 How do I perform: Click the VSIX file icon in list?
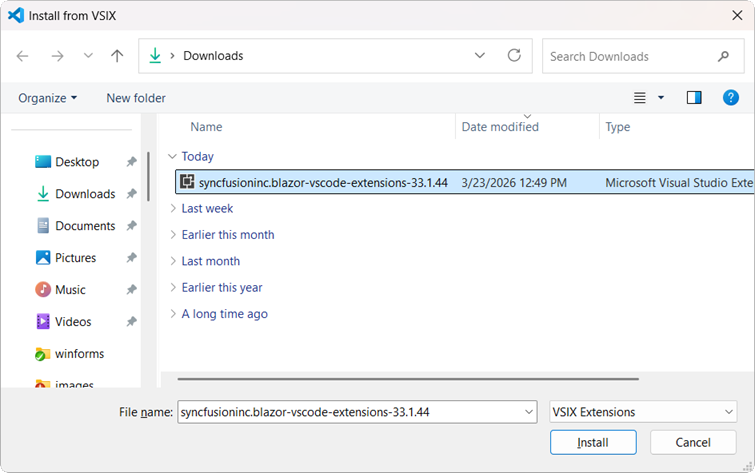187,182
